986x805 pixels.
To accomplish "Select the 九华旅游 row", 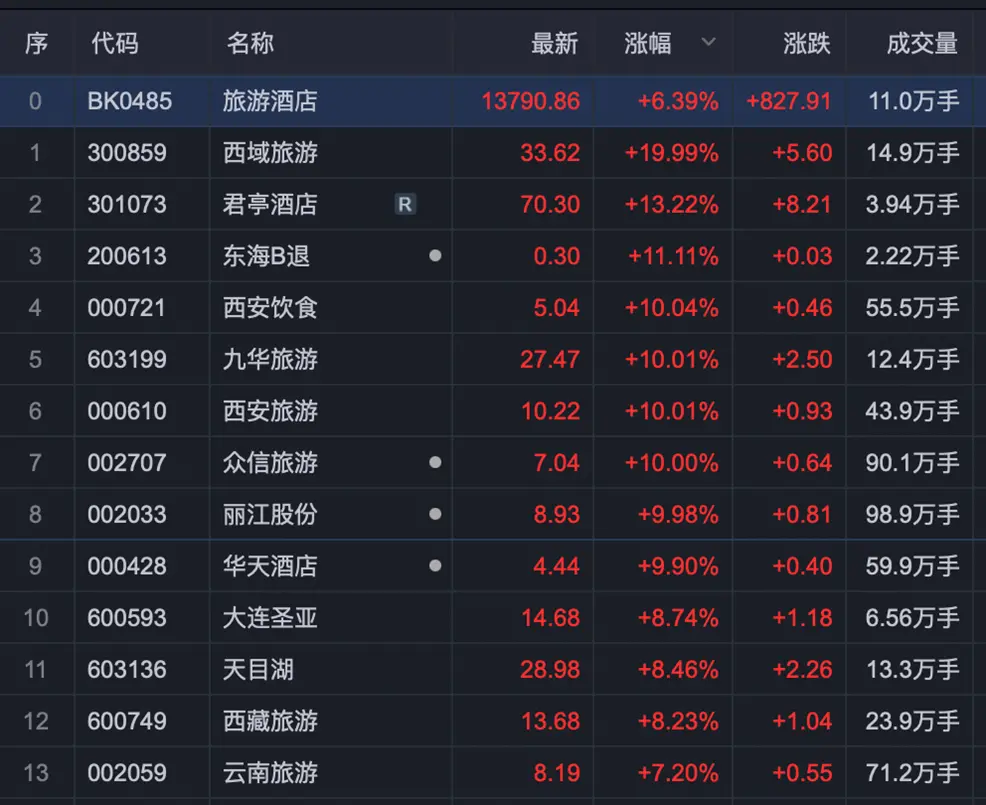I will click(493, 359).
